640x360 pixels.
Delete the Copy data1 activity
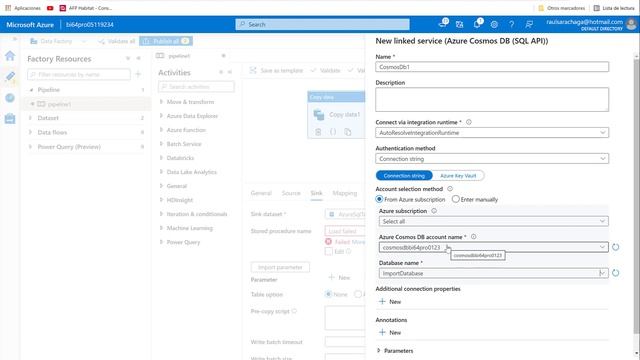[x=318, y=132]
